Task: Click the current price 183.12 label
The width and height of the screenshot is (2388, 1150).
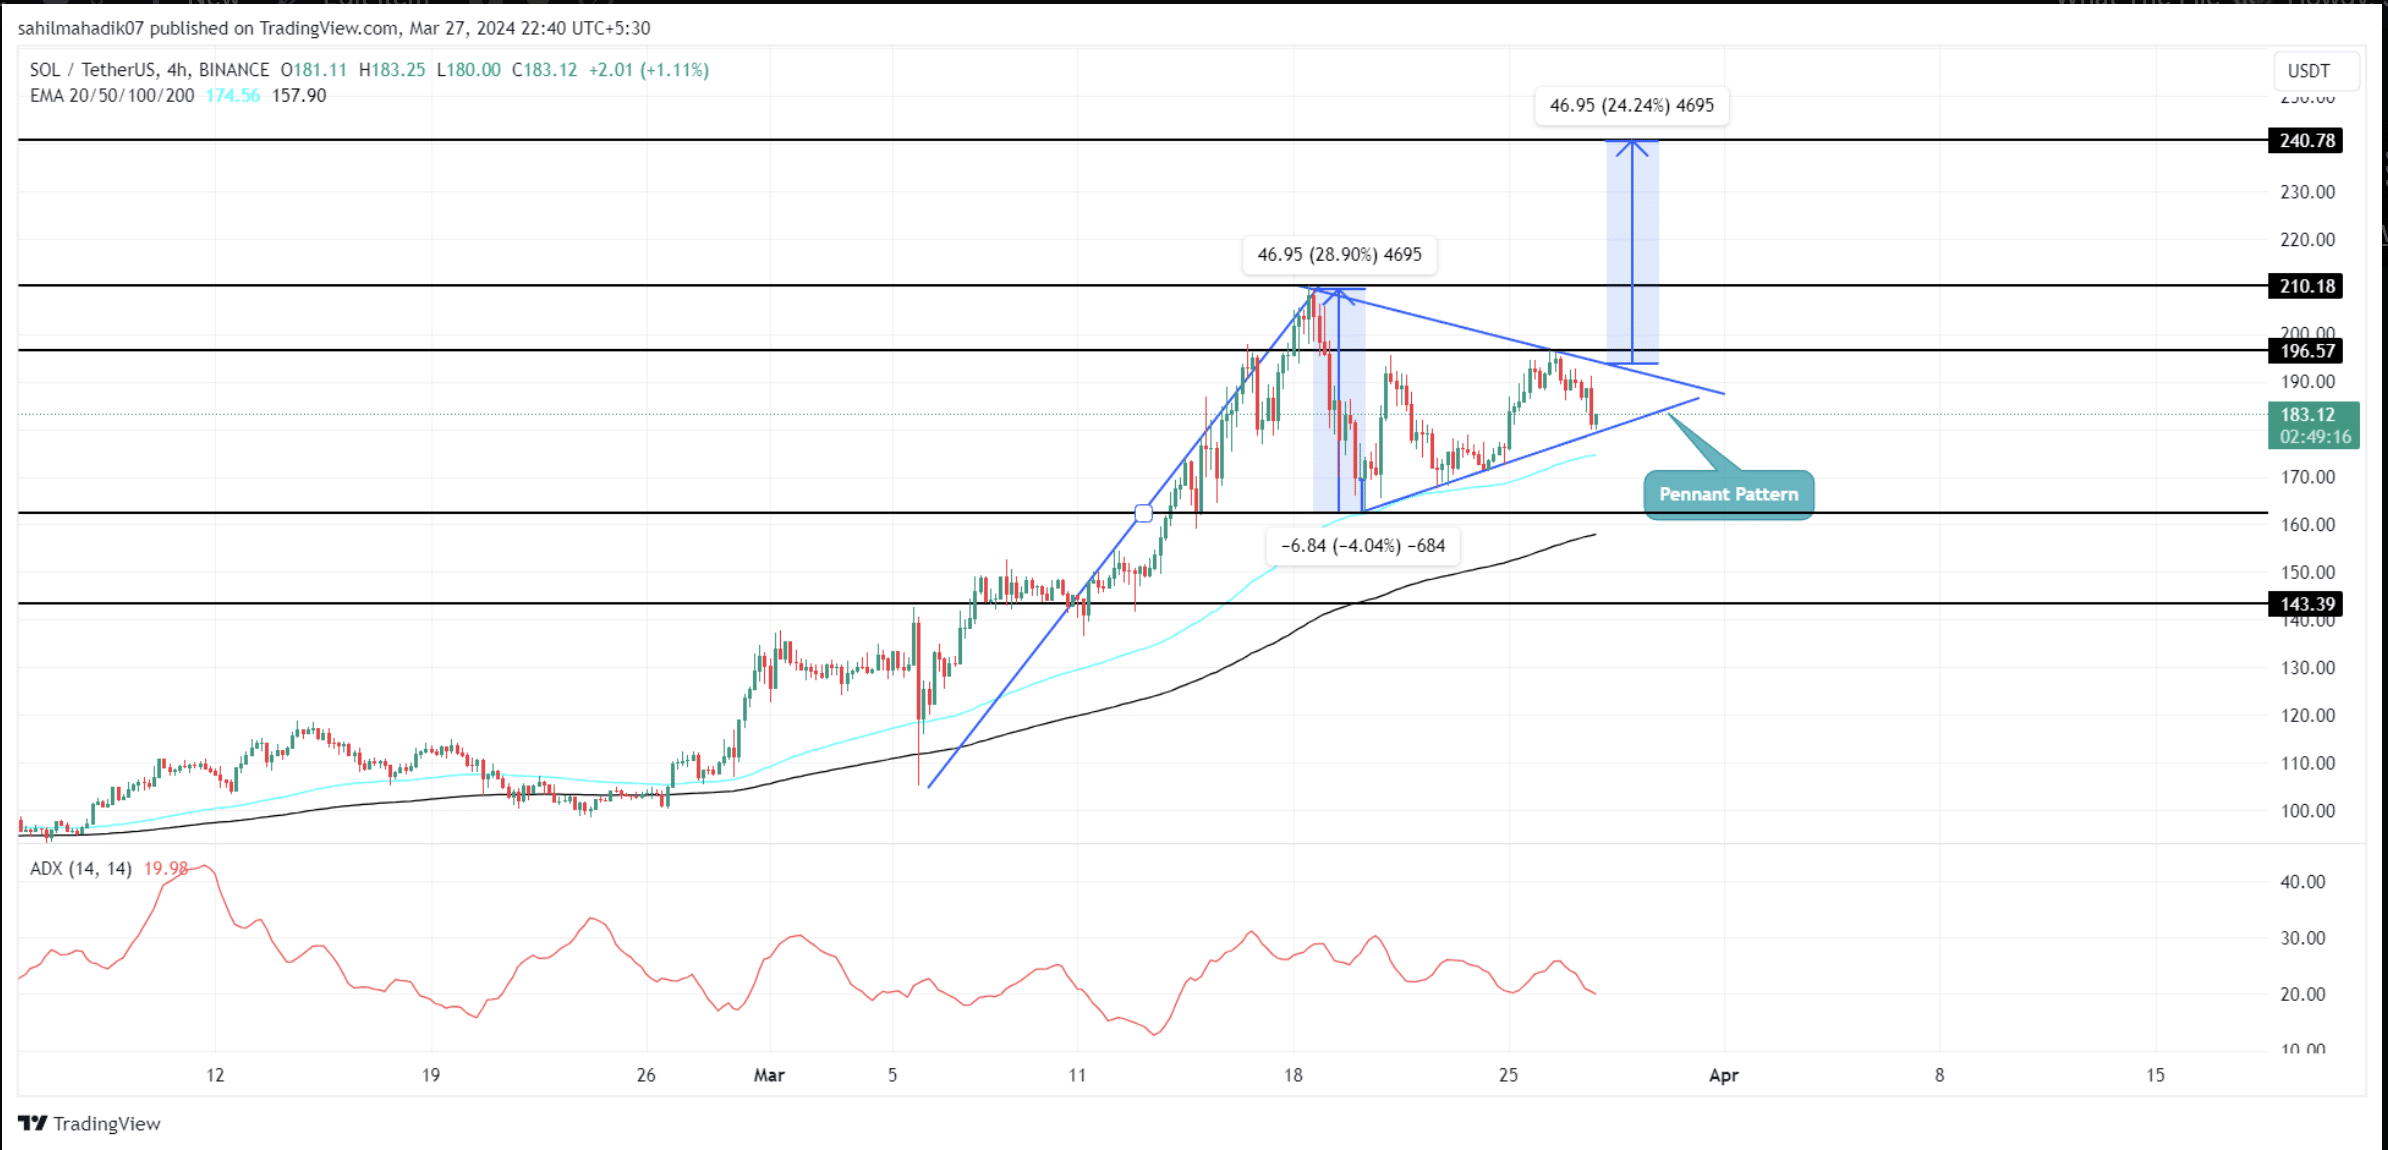Action: coord(2308,414)
